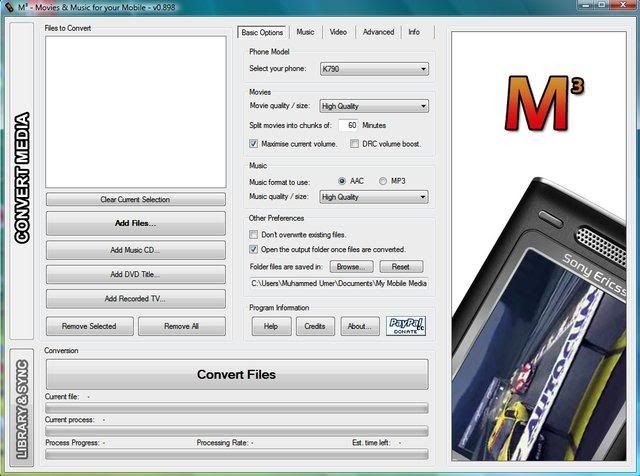
Task: Click the Music format to use label
Action: pyautogui.click(x=279, y=182)
